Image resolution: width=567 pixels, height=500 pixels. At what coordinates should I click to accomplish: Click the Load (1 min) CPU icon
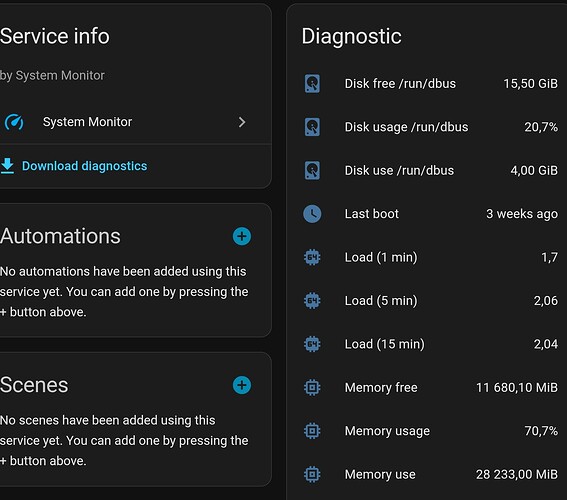tap(312, 257)
